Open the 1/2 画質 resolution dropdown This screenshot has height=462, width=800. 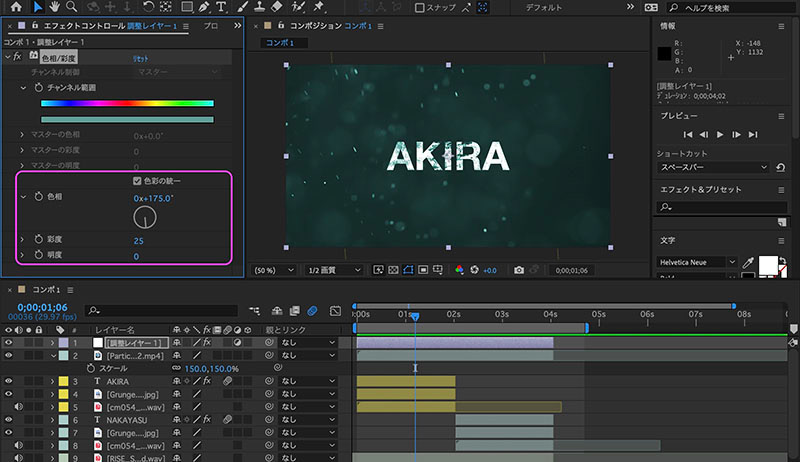pos(334,270)
